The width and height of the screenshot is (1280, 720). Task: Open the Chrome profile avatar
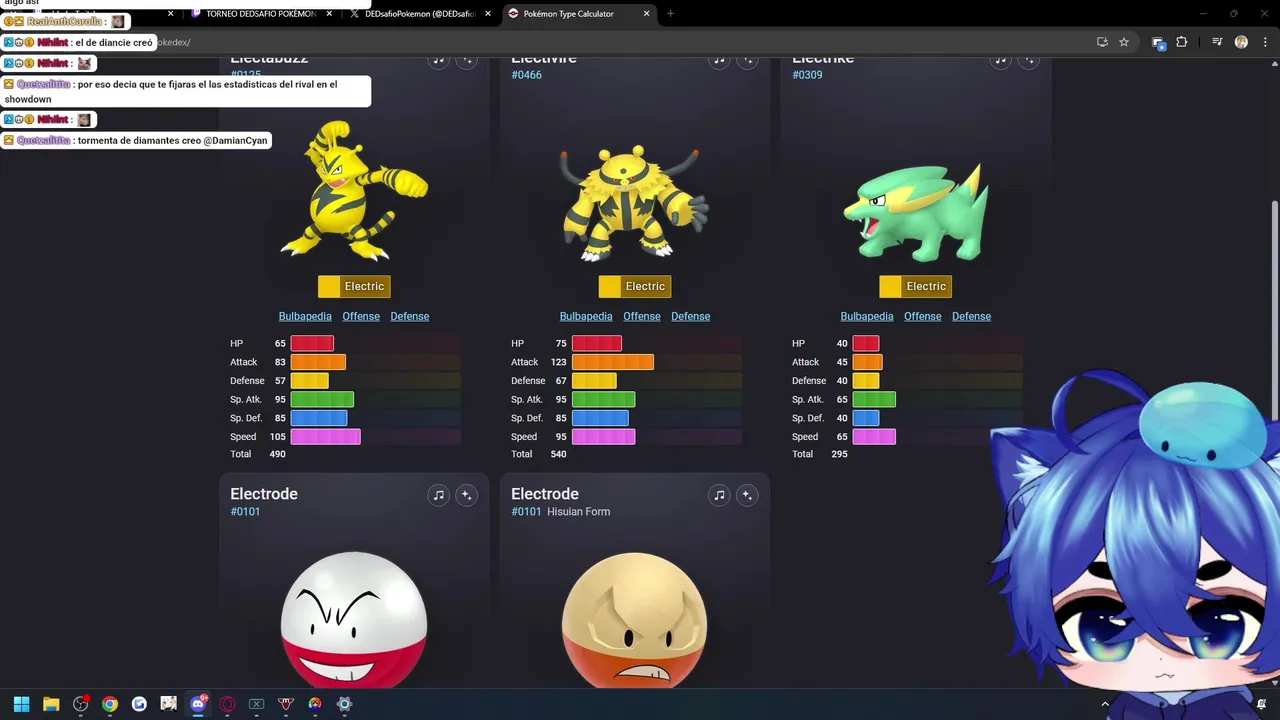(1241, 42)
